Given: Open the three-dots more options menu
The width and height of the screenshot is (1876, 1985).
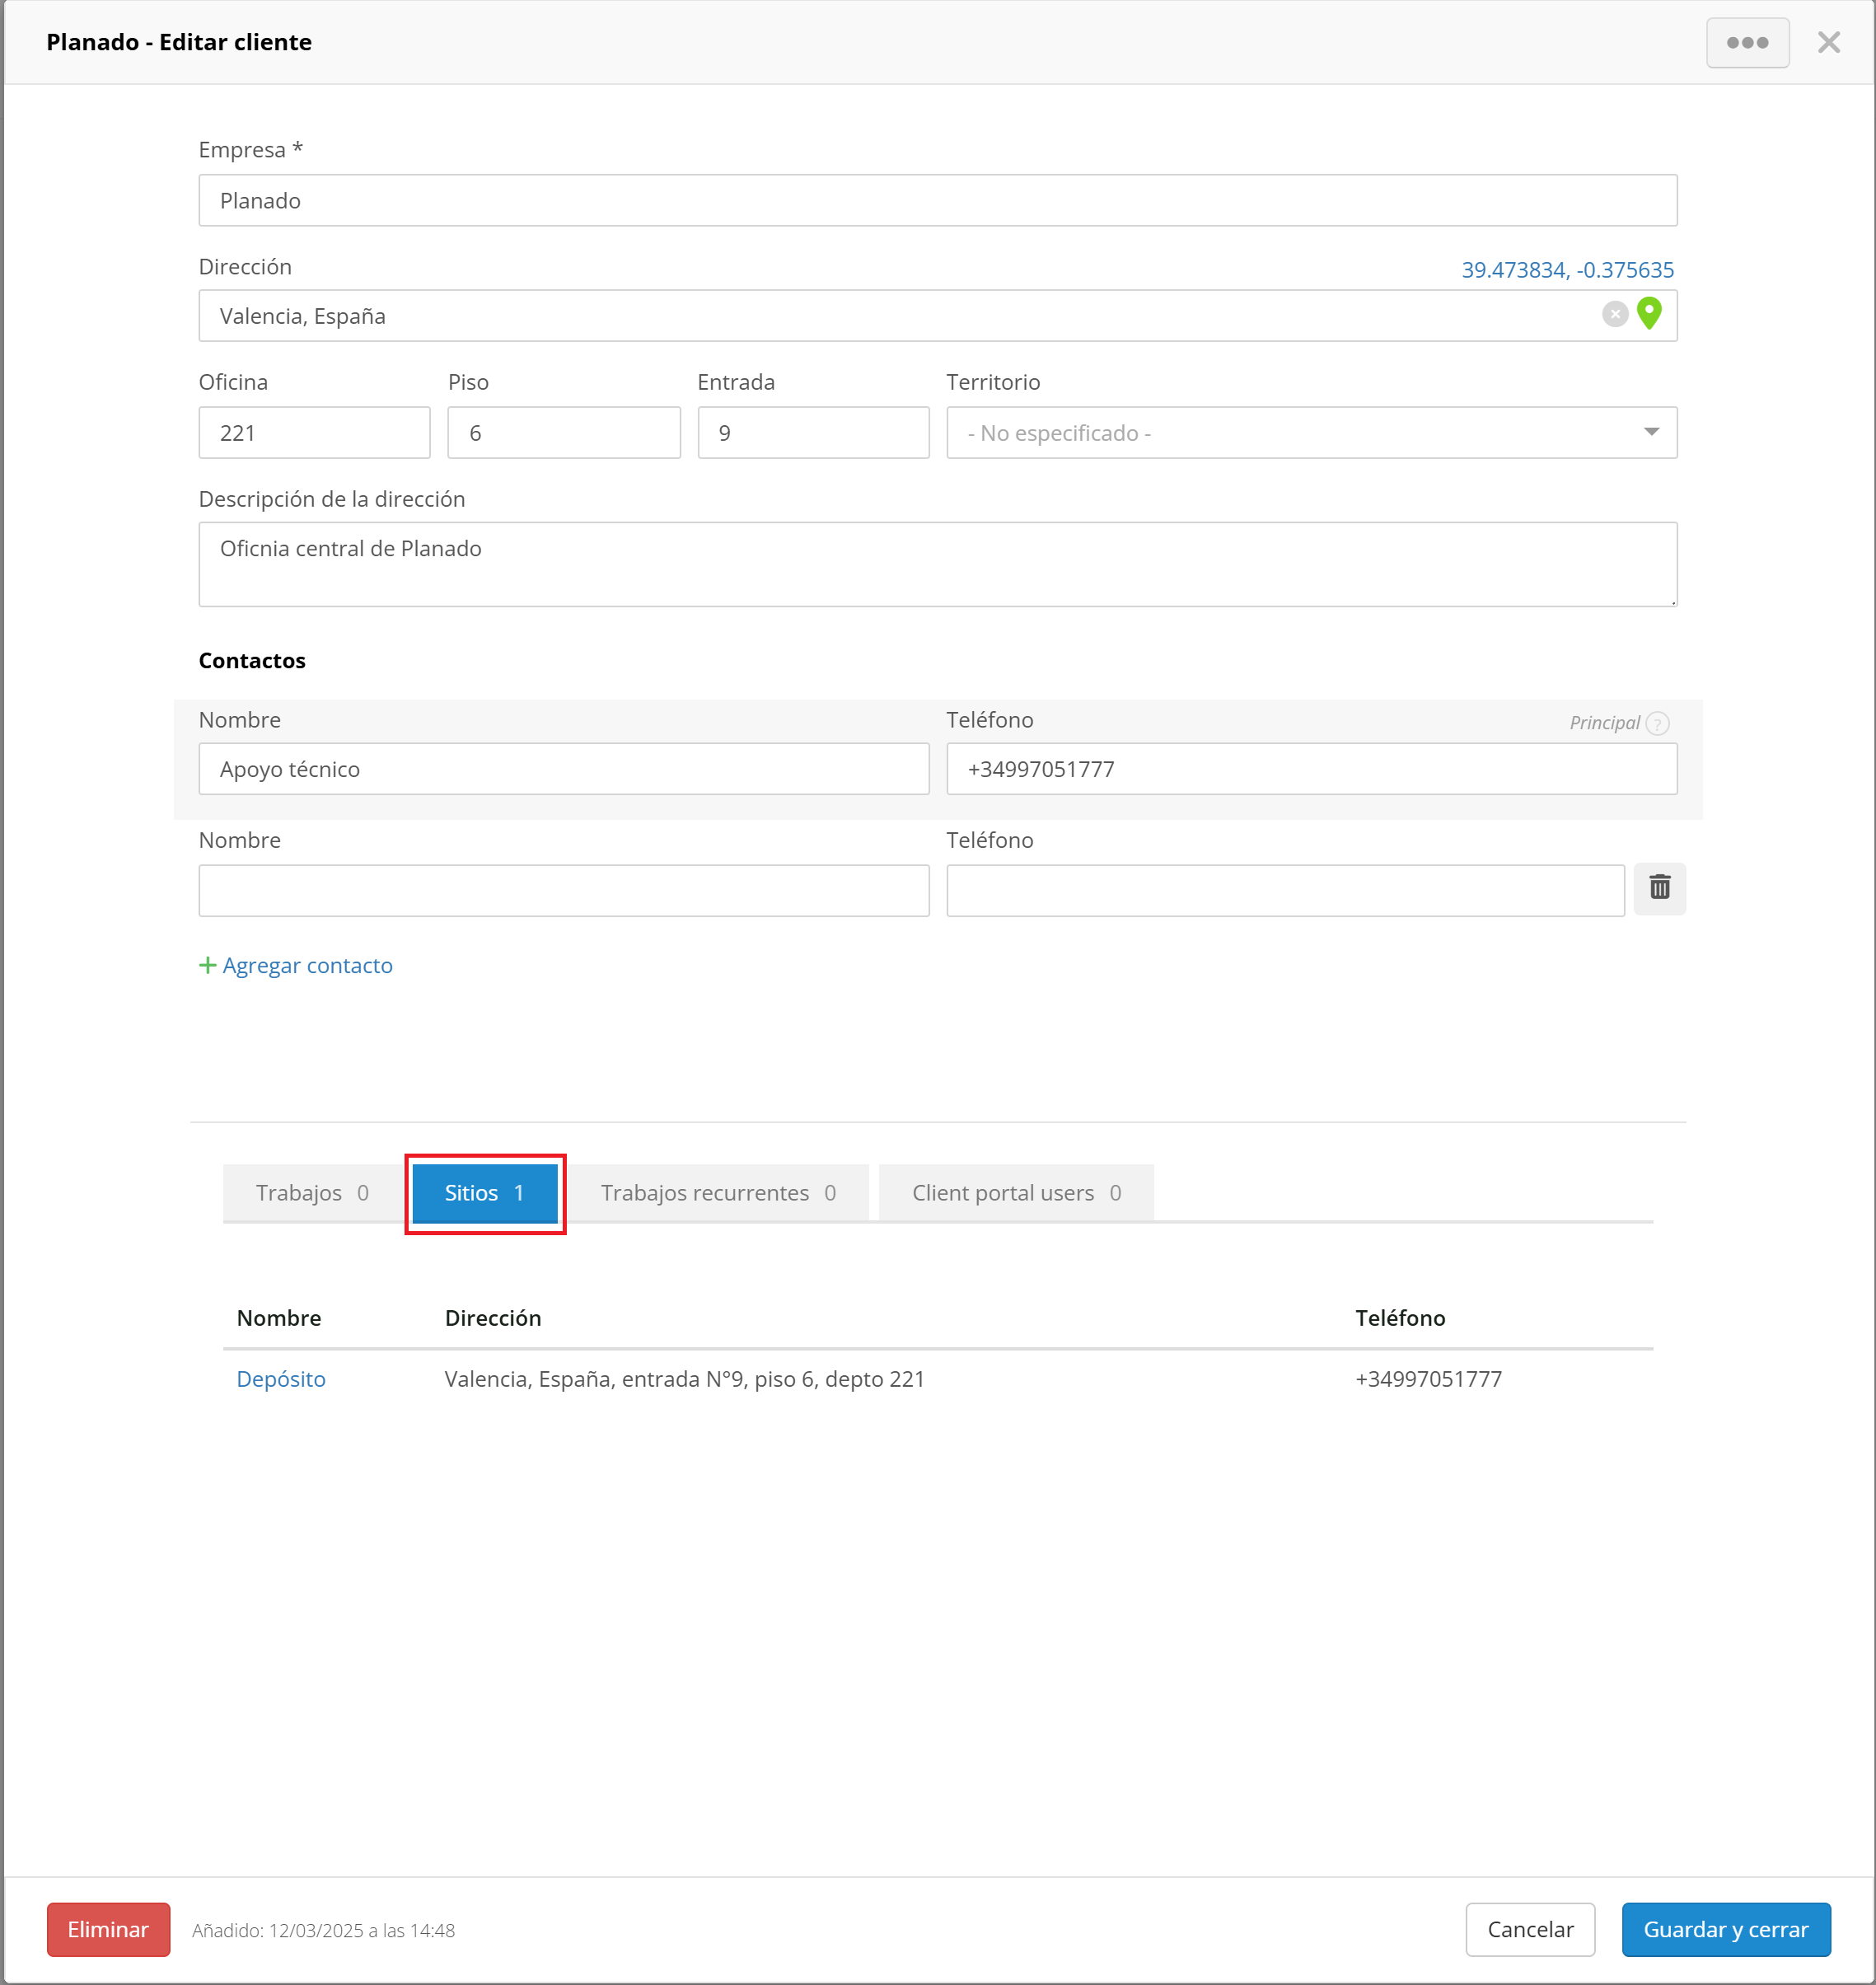Looking at the screenshot, I should click(x=1746, y=43).
